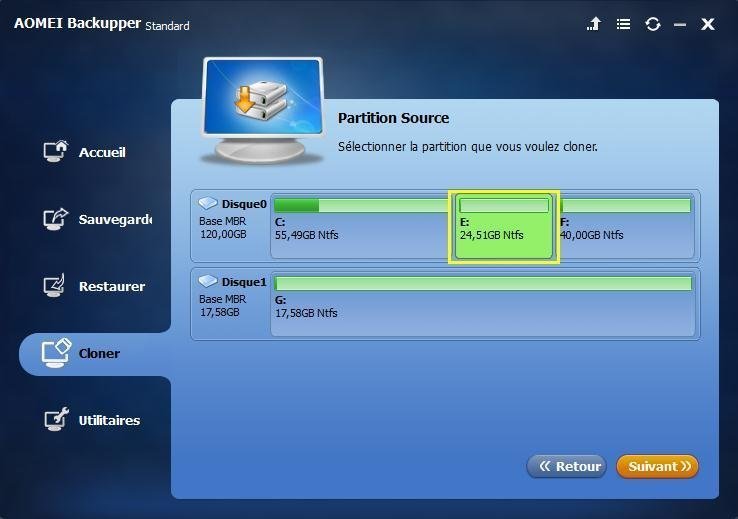The height and width of the screenshot is (519, 738).
Task: Click the Disque1 drive icon
Action: 207,281
